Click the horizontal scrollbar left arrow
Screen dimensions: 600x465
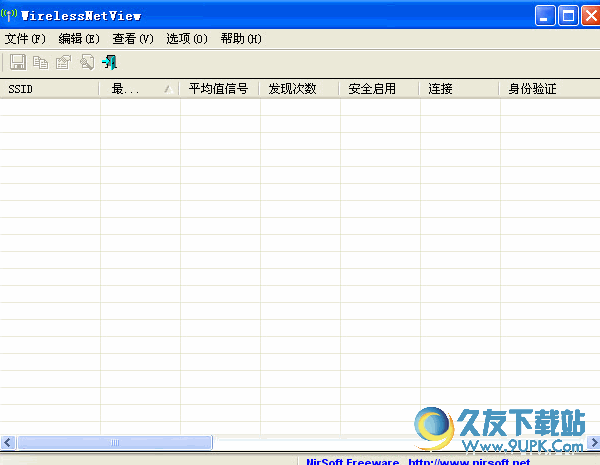[x=8, y=442]
